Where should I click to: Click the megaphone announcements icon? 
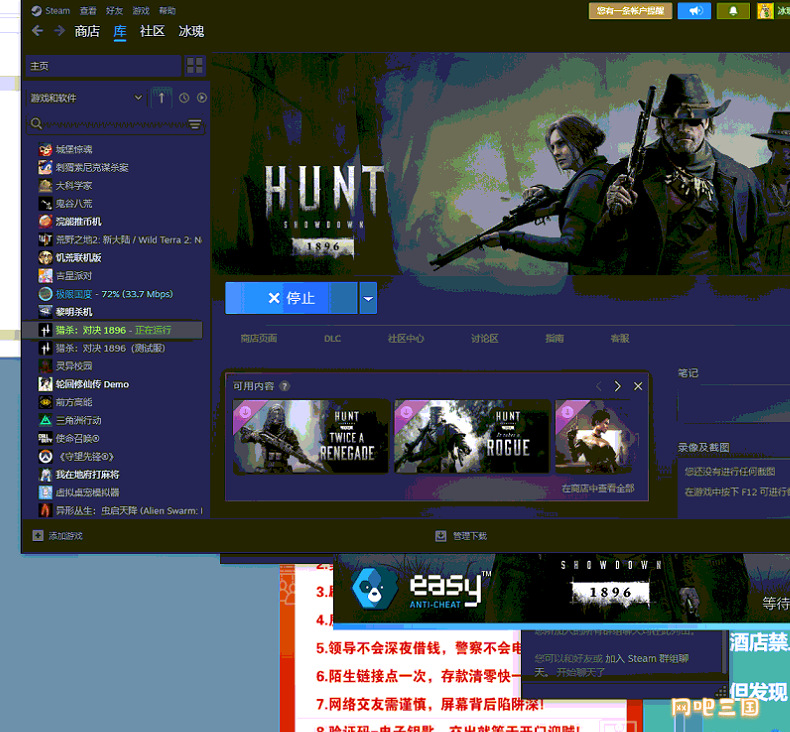(694, 11)
